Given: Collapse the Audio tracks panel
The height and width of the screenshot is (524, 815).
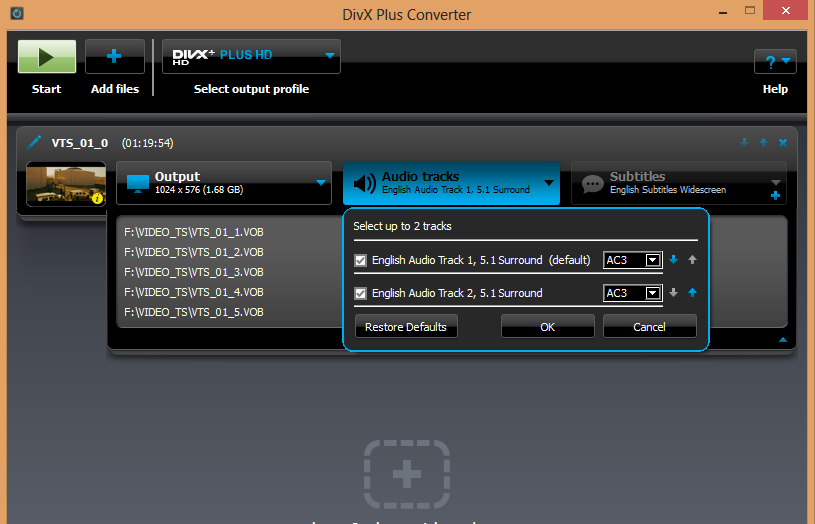Looking at the screenshot, I should (x=548, y=182).
